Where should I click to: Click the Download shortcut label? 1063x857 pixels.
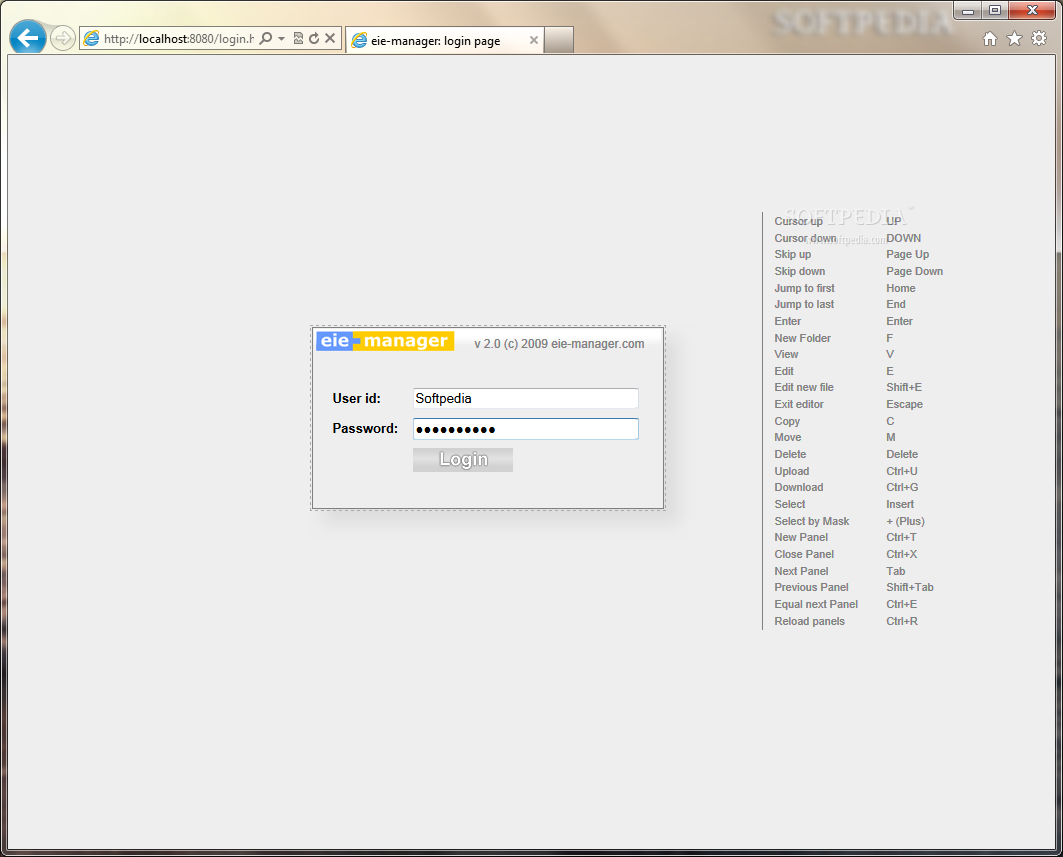coord(799,487)
